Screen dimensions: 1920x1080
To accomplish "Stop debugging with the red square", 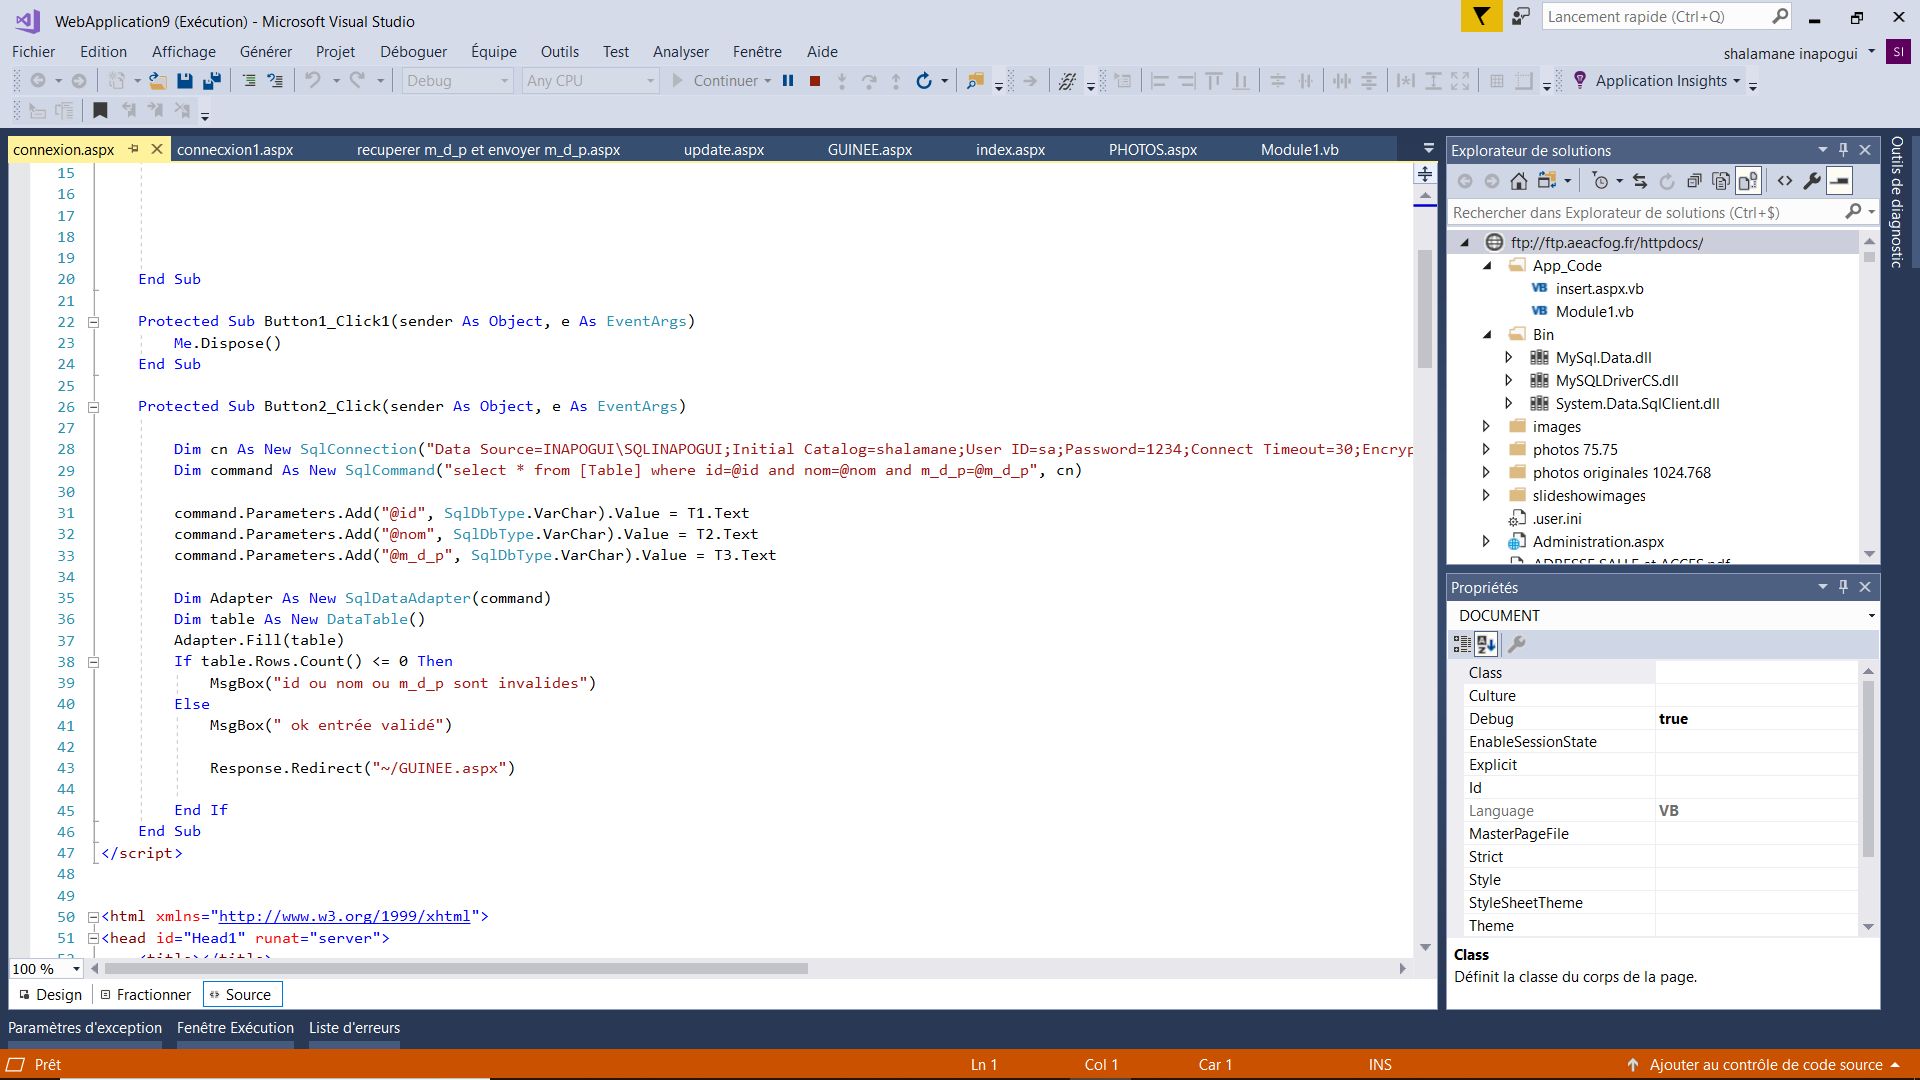I will (815, 81).
